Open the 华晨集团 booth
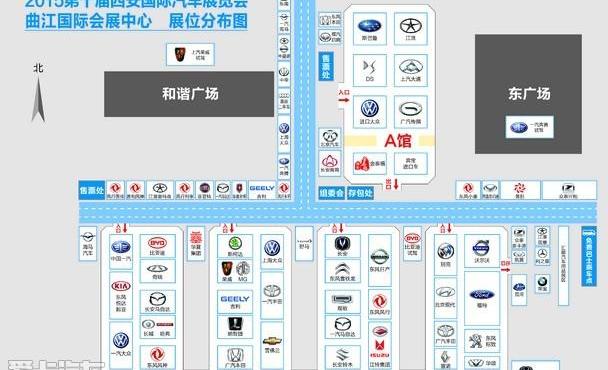Screen dimensions: 608x370 click(196, 244)
